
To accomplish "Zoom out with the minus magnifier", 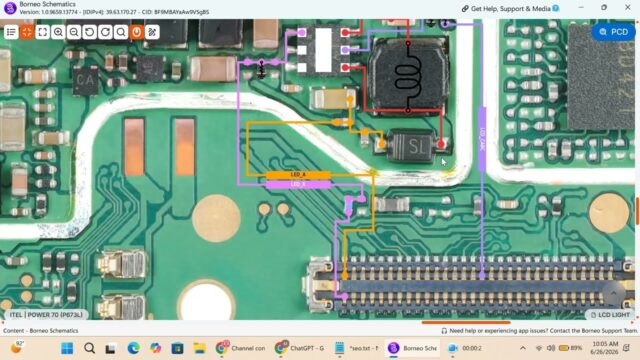I will [74, 32].
